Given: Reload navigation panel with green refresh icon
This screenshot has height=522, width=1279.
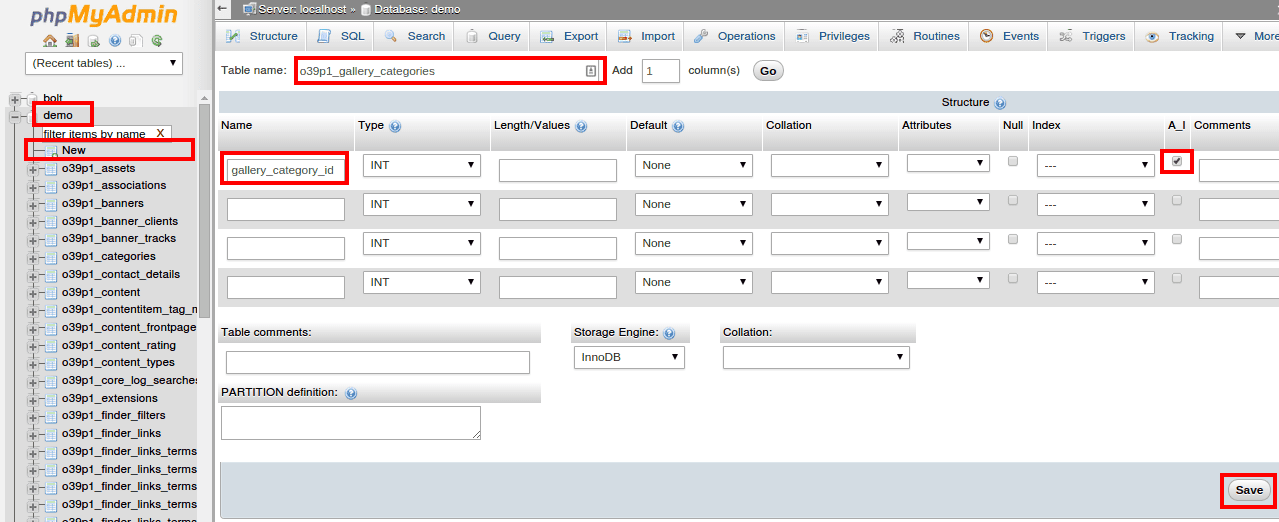Looking at the screenshot, I should coord(157,41).
